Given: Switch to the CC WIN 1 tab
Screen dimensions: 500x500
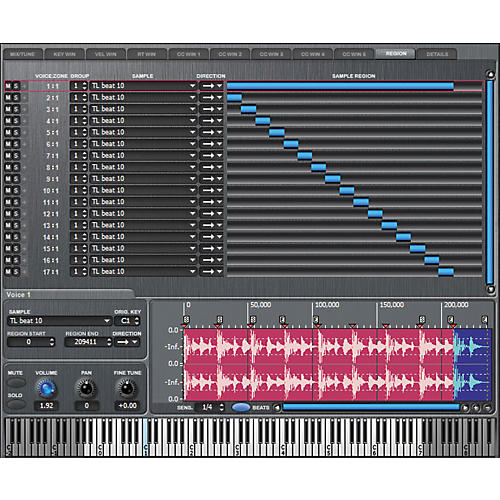Looking at the screenshot, I should pyautogui.click(x=188, y=54).
